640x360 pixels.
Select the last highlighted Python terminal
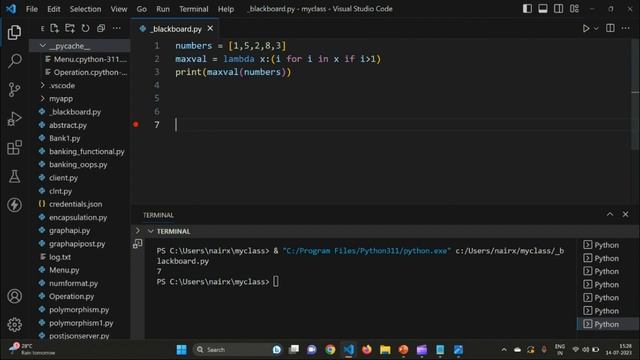pos(608,324)
